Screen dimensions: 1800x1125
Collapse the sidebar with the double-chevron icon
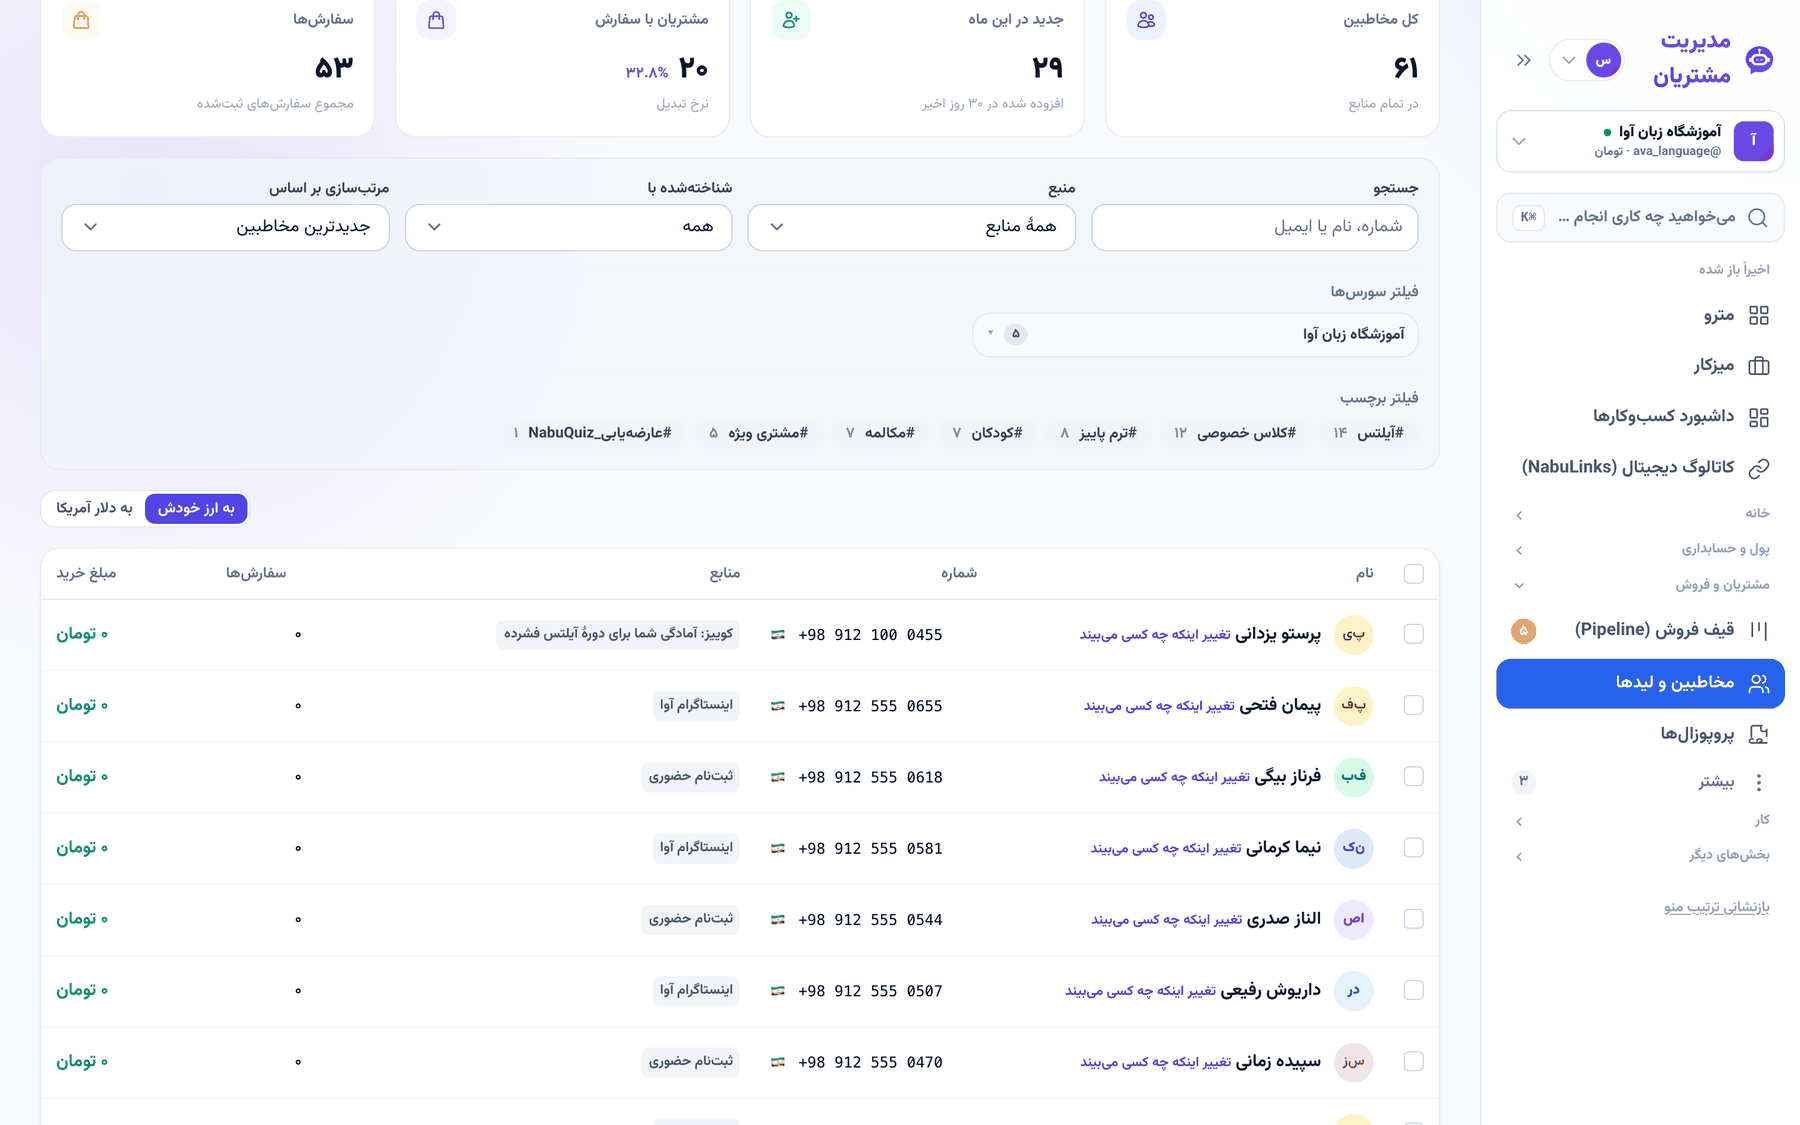pyautogui.click(x=1523, y=60)
